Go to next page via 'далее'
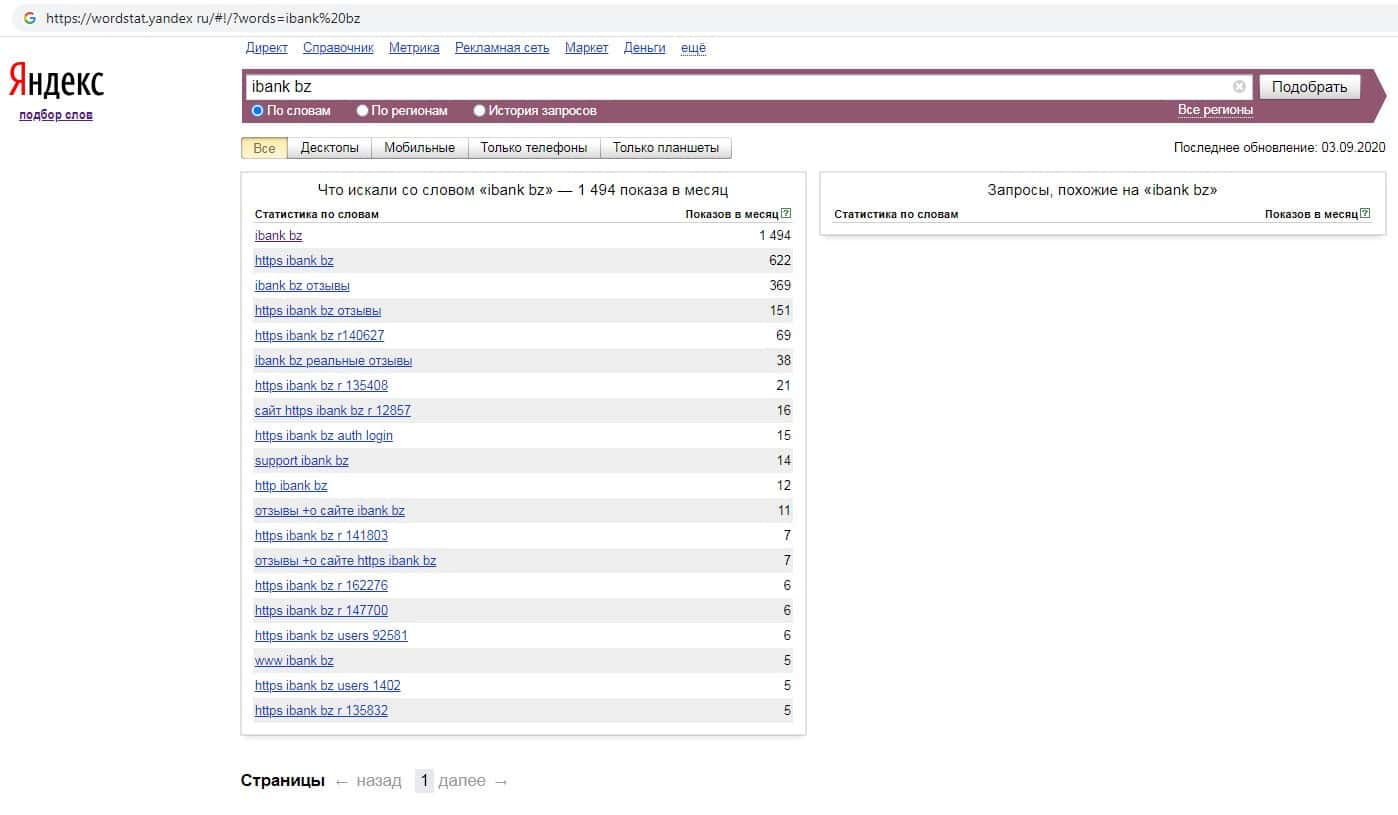This screenshot has width=1398, height=815. point(462,781)
